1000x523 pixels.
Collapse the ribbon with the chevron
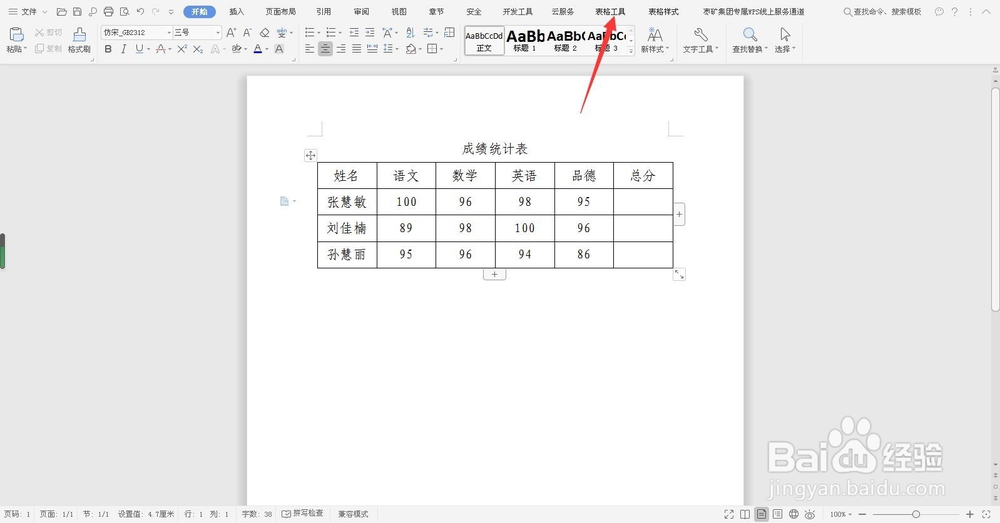tap(984, 11)
